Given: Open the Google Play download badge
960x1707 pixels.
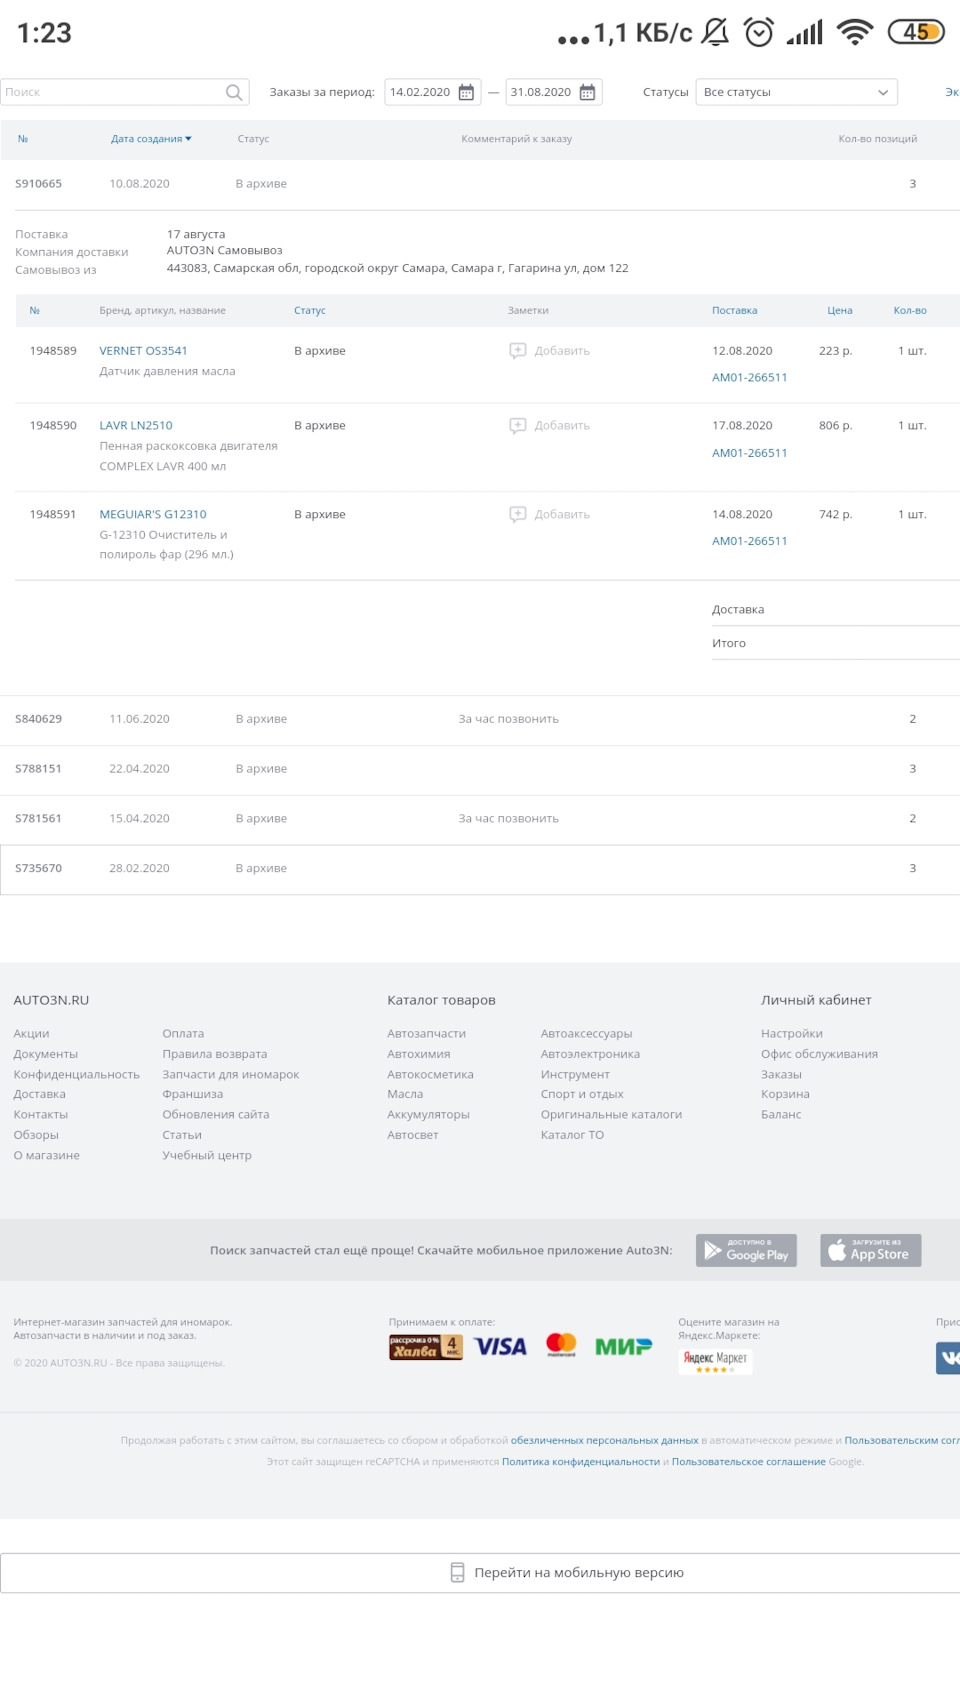Looking at the screenshot, I should pyautogui.click(x=746, y=1250).
